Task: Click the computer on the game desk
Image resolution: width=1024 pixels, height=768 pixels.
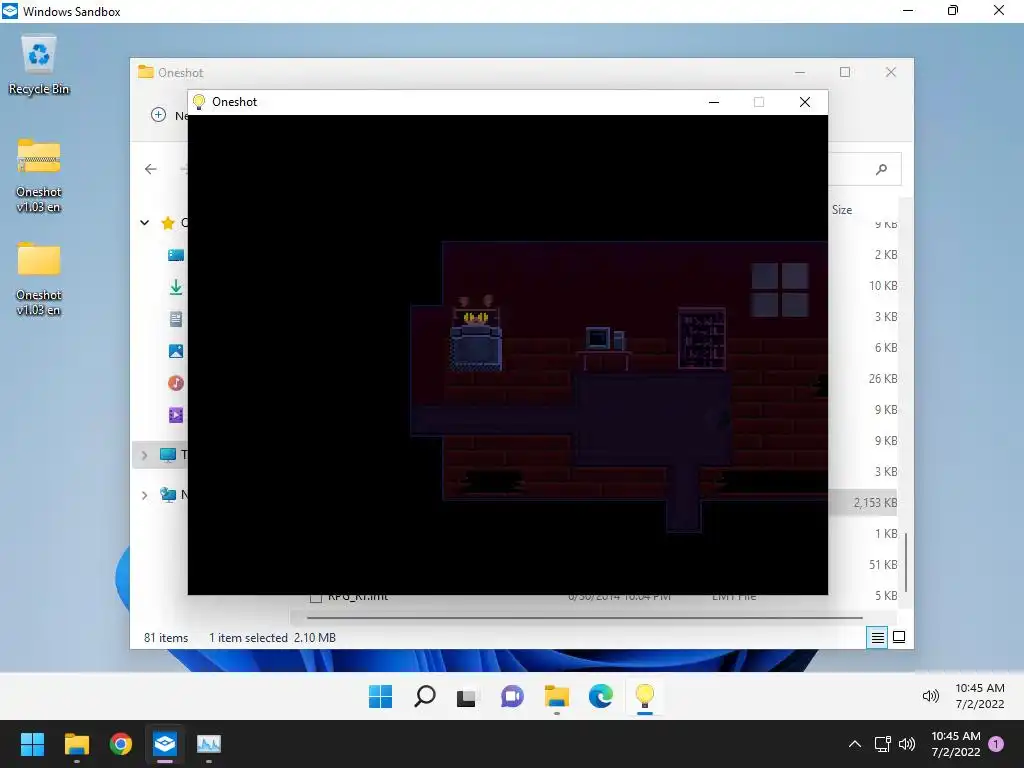Action: click(604, 338)
